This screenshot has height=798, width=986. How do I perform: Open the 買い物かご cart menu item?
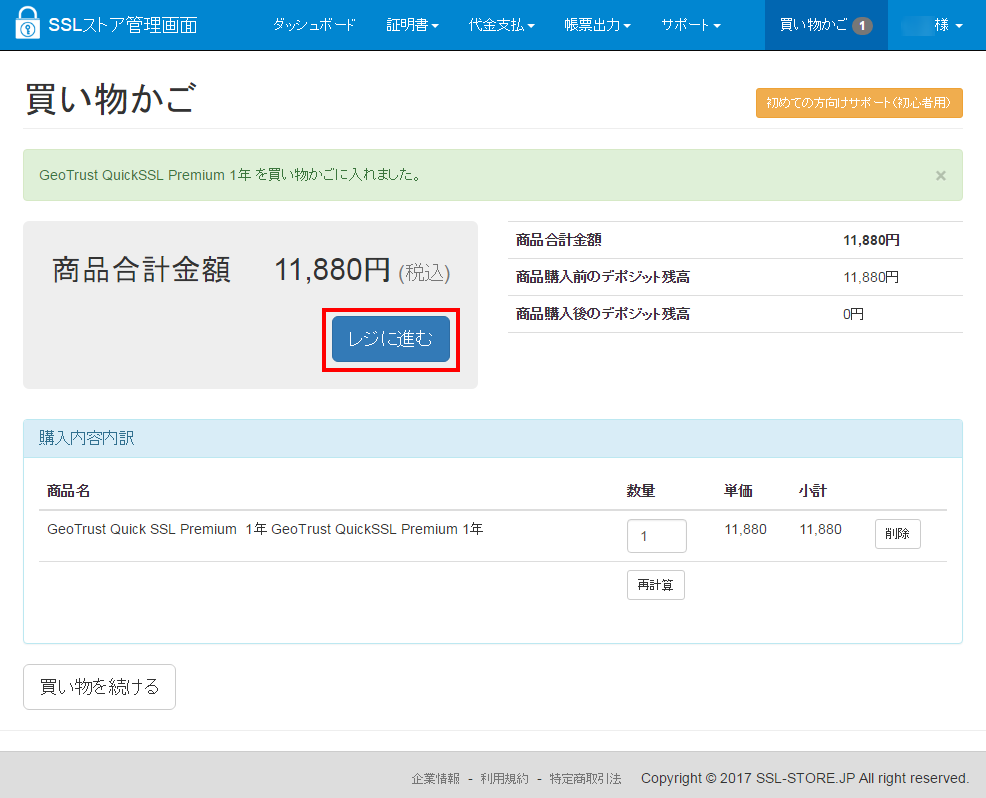coord(826,25)
